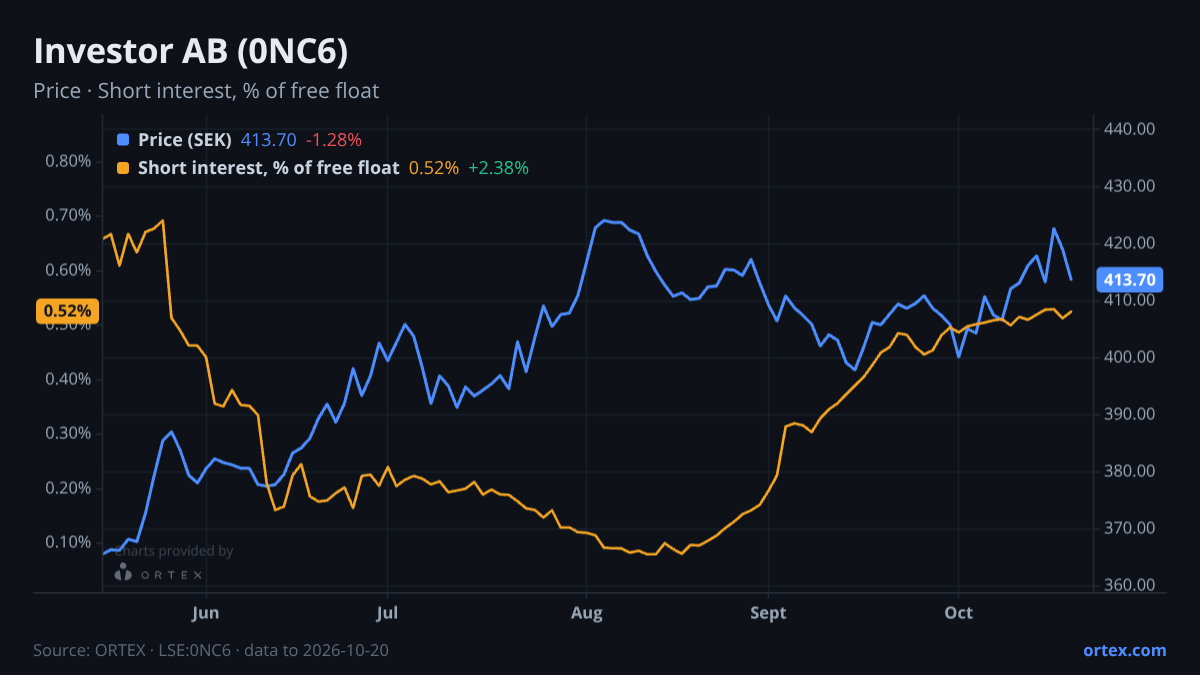Click the 390.00 right axis label
This screenshot has height=675, width=1200.
(x=1130, y=414)
